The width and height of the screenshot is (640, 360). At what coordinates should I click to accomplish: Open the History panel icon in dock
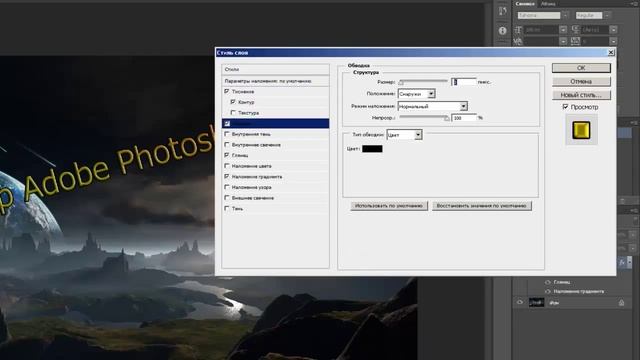(502, 11)
